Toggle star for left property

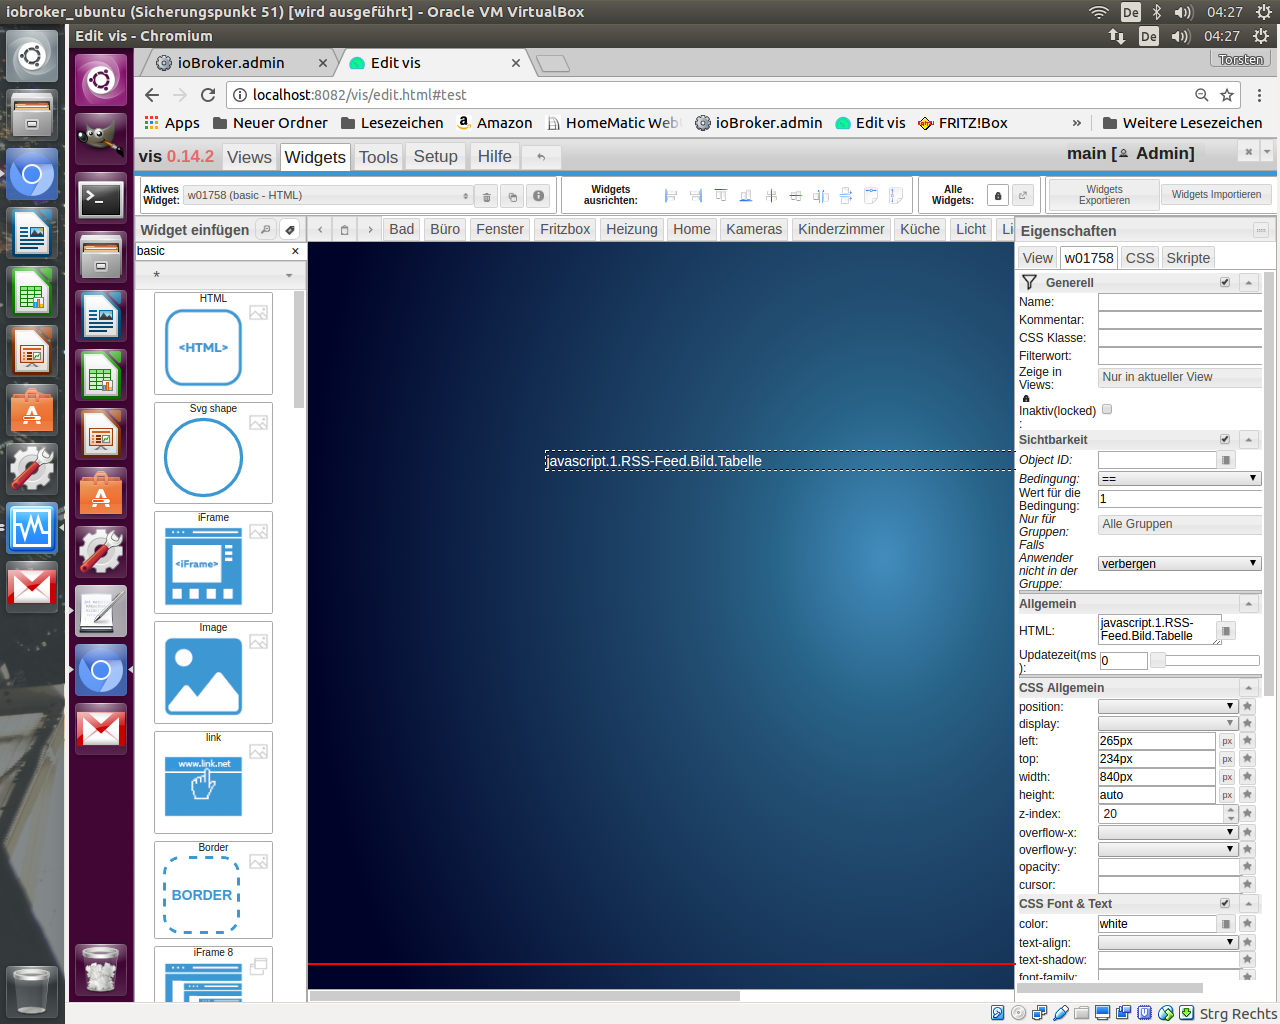(1247, 741)
